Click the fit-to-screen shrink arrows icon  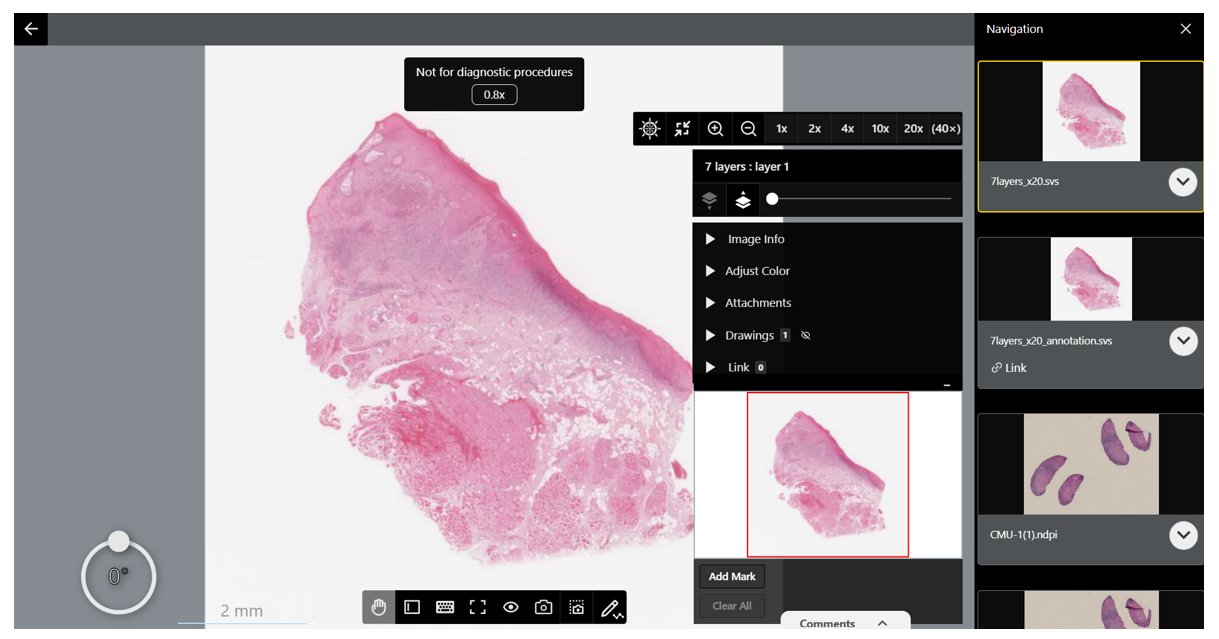point(682,129)
